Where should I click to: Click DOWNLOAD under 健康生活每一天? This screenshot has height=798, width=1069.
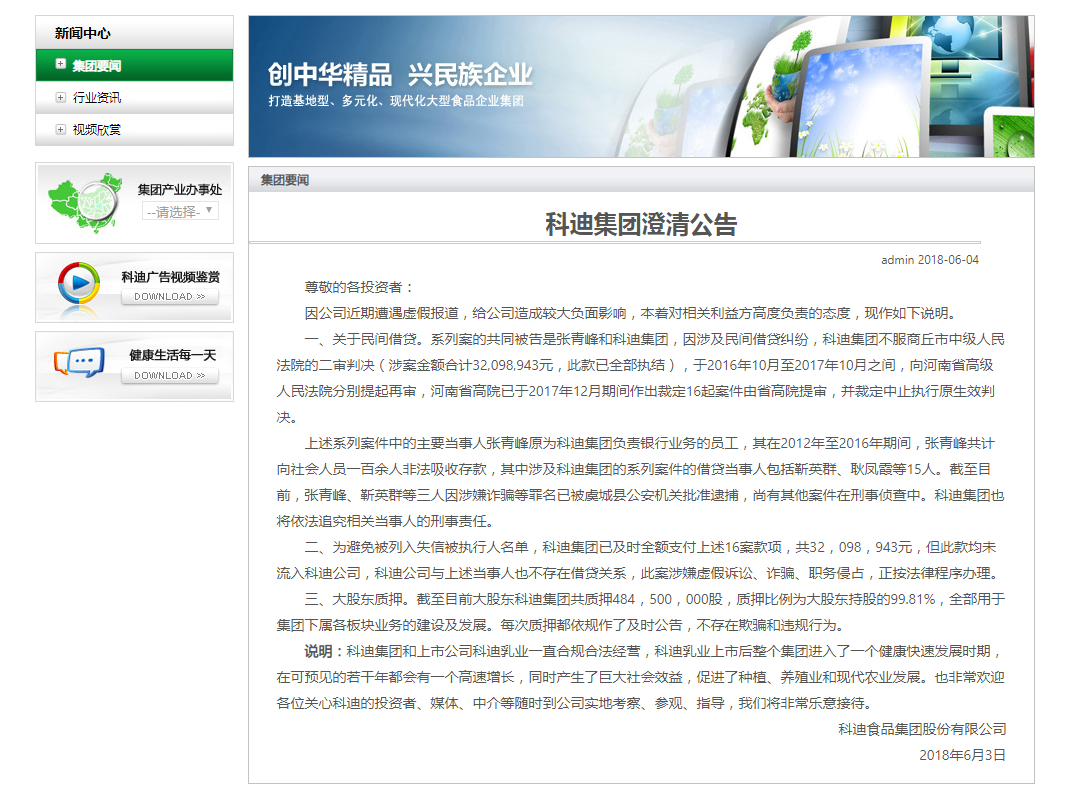(170, 376)
